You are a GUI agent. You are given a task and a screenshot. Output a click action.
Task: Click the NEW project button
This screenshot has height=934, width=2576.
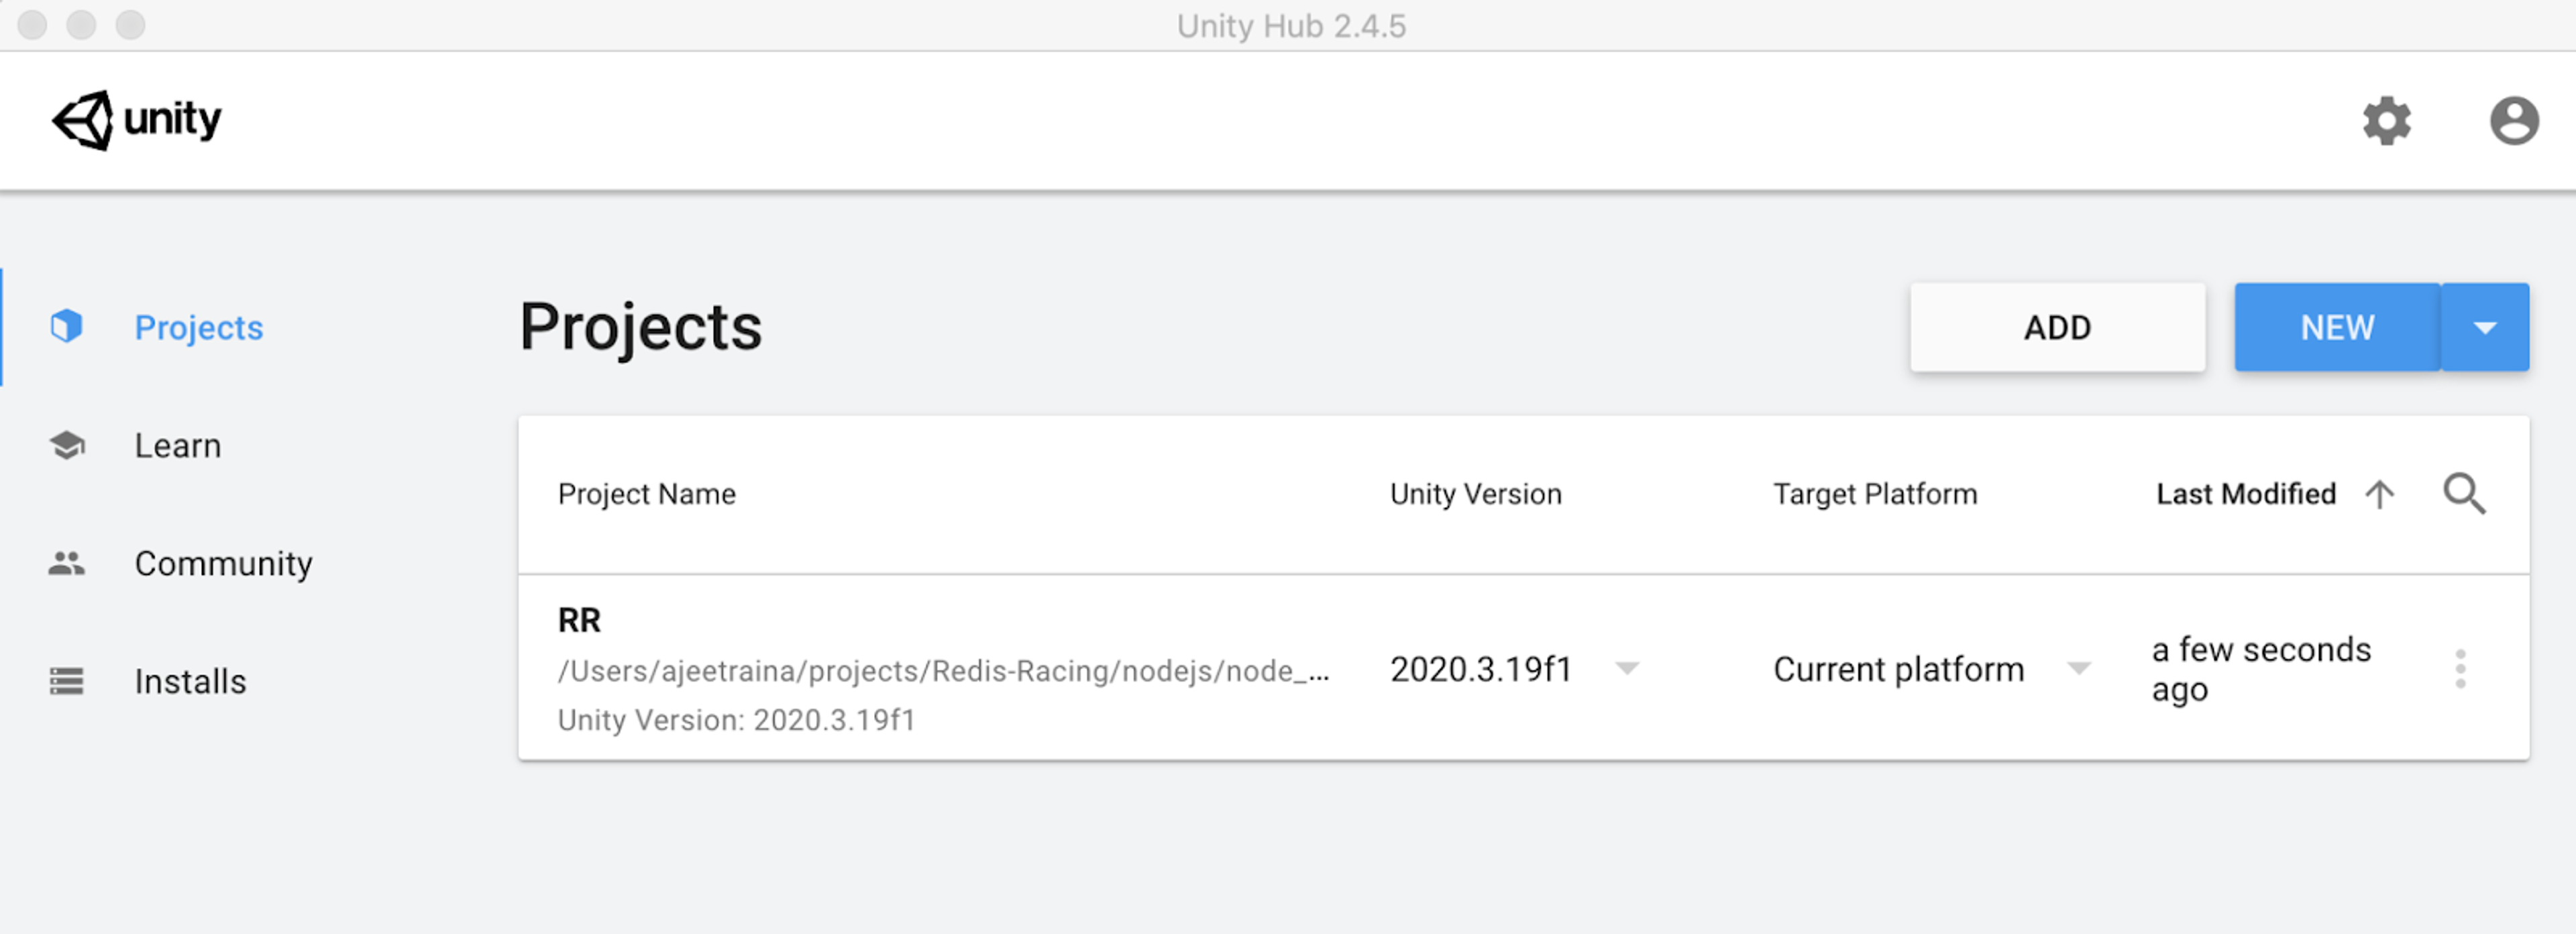2337,327
